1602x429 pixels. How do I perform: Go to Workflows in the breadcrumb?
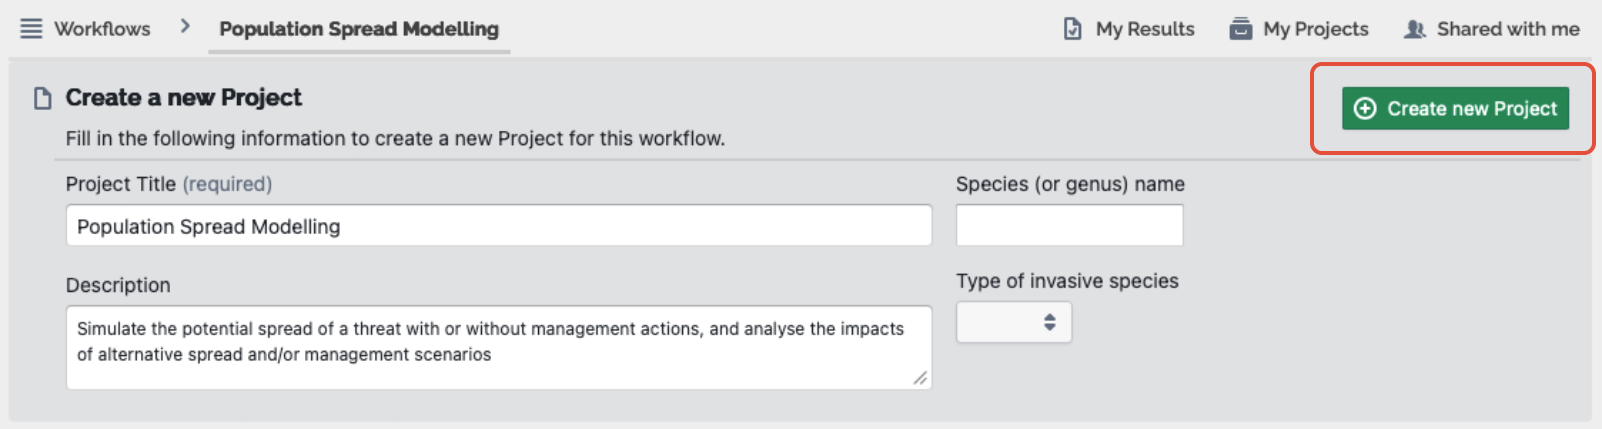coord(102,29)
